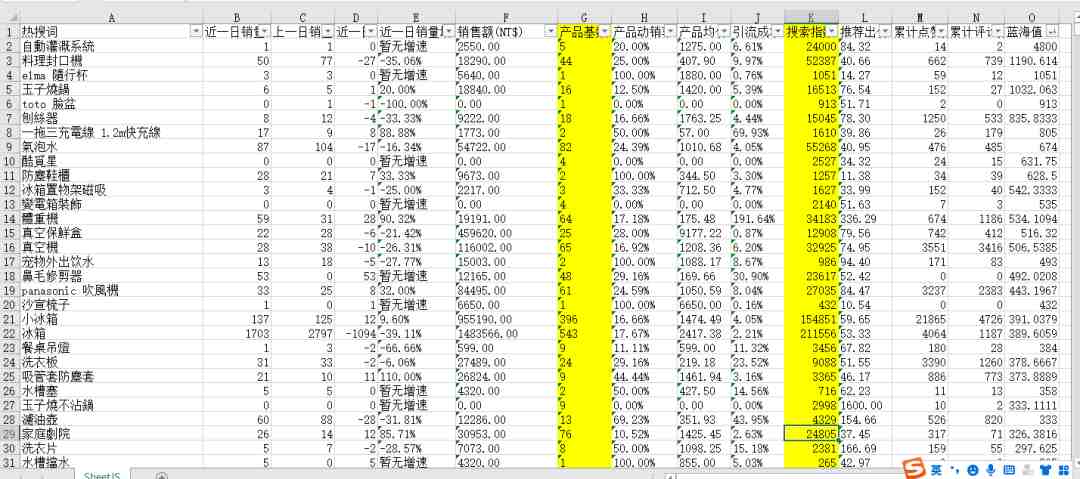
Task: Select row 14 header
Action: pos(10,219)
